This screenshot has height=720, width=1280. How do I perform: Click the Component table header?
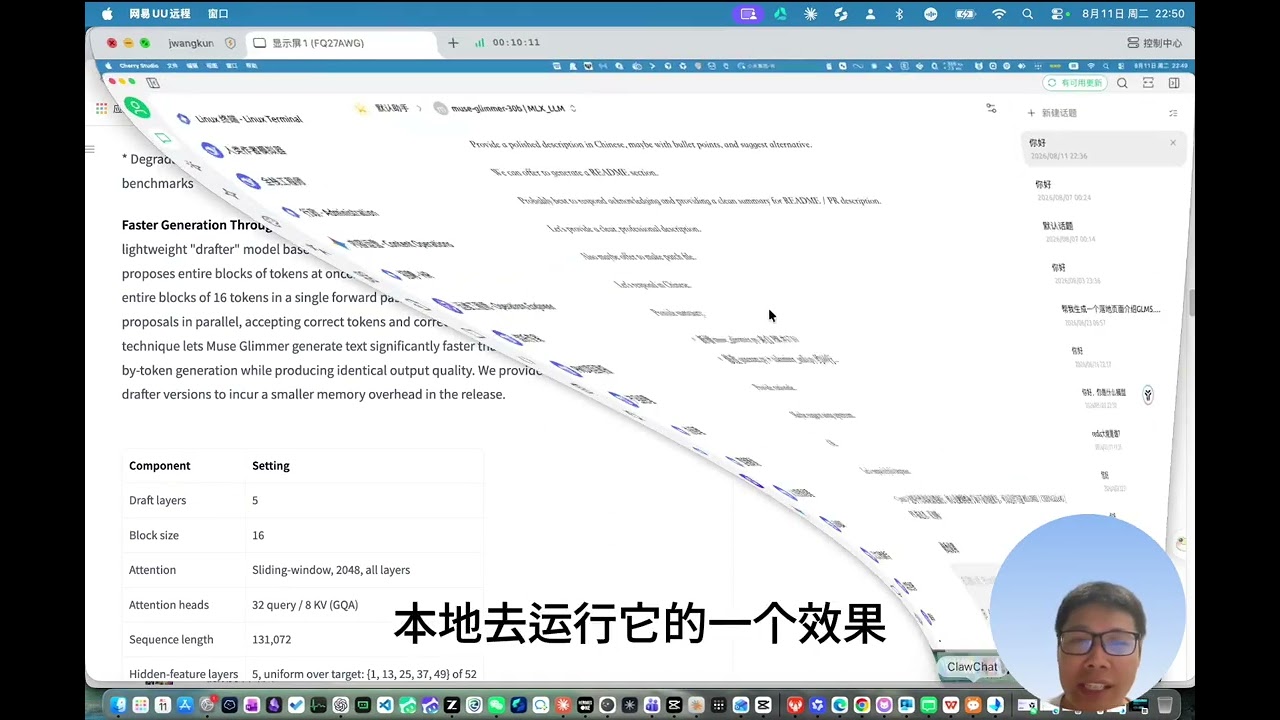coord(159,466)
